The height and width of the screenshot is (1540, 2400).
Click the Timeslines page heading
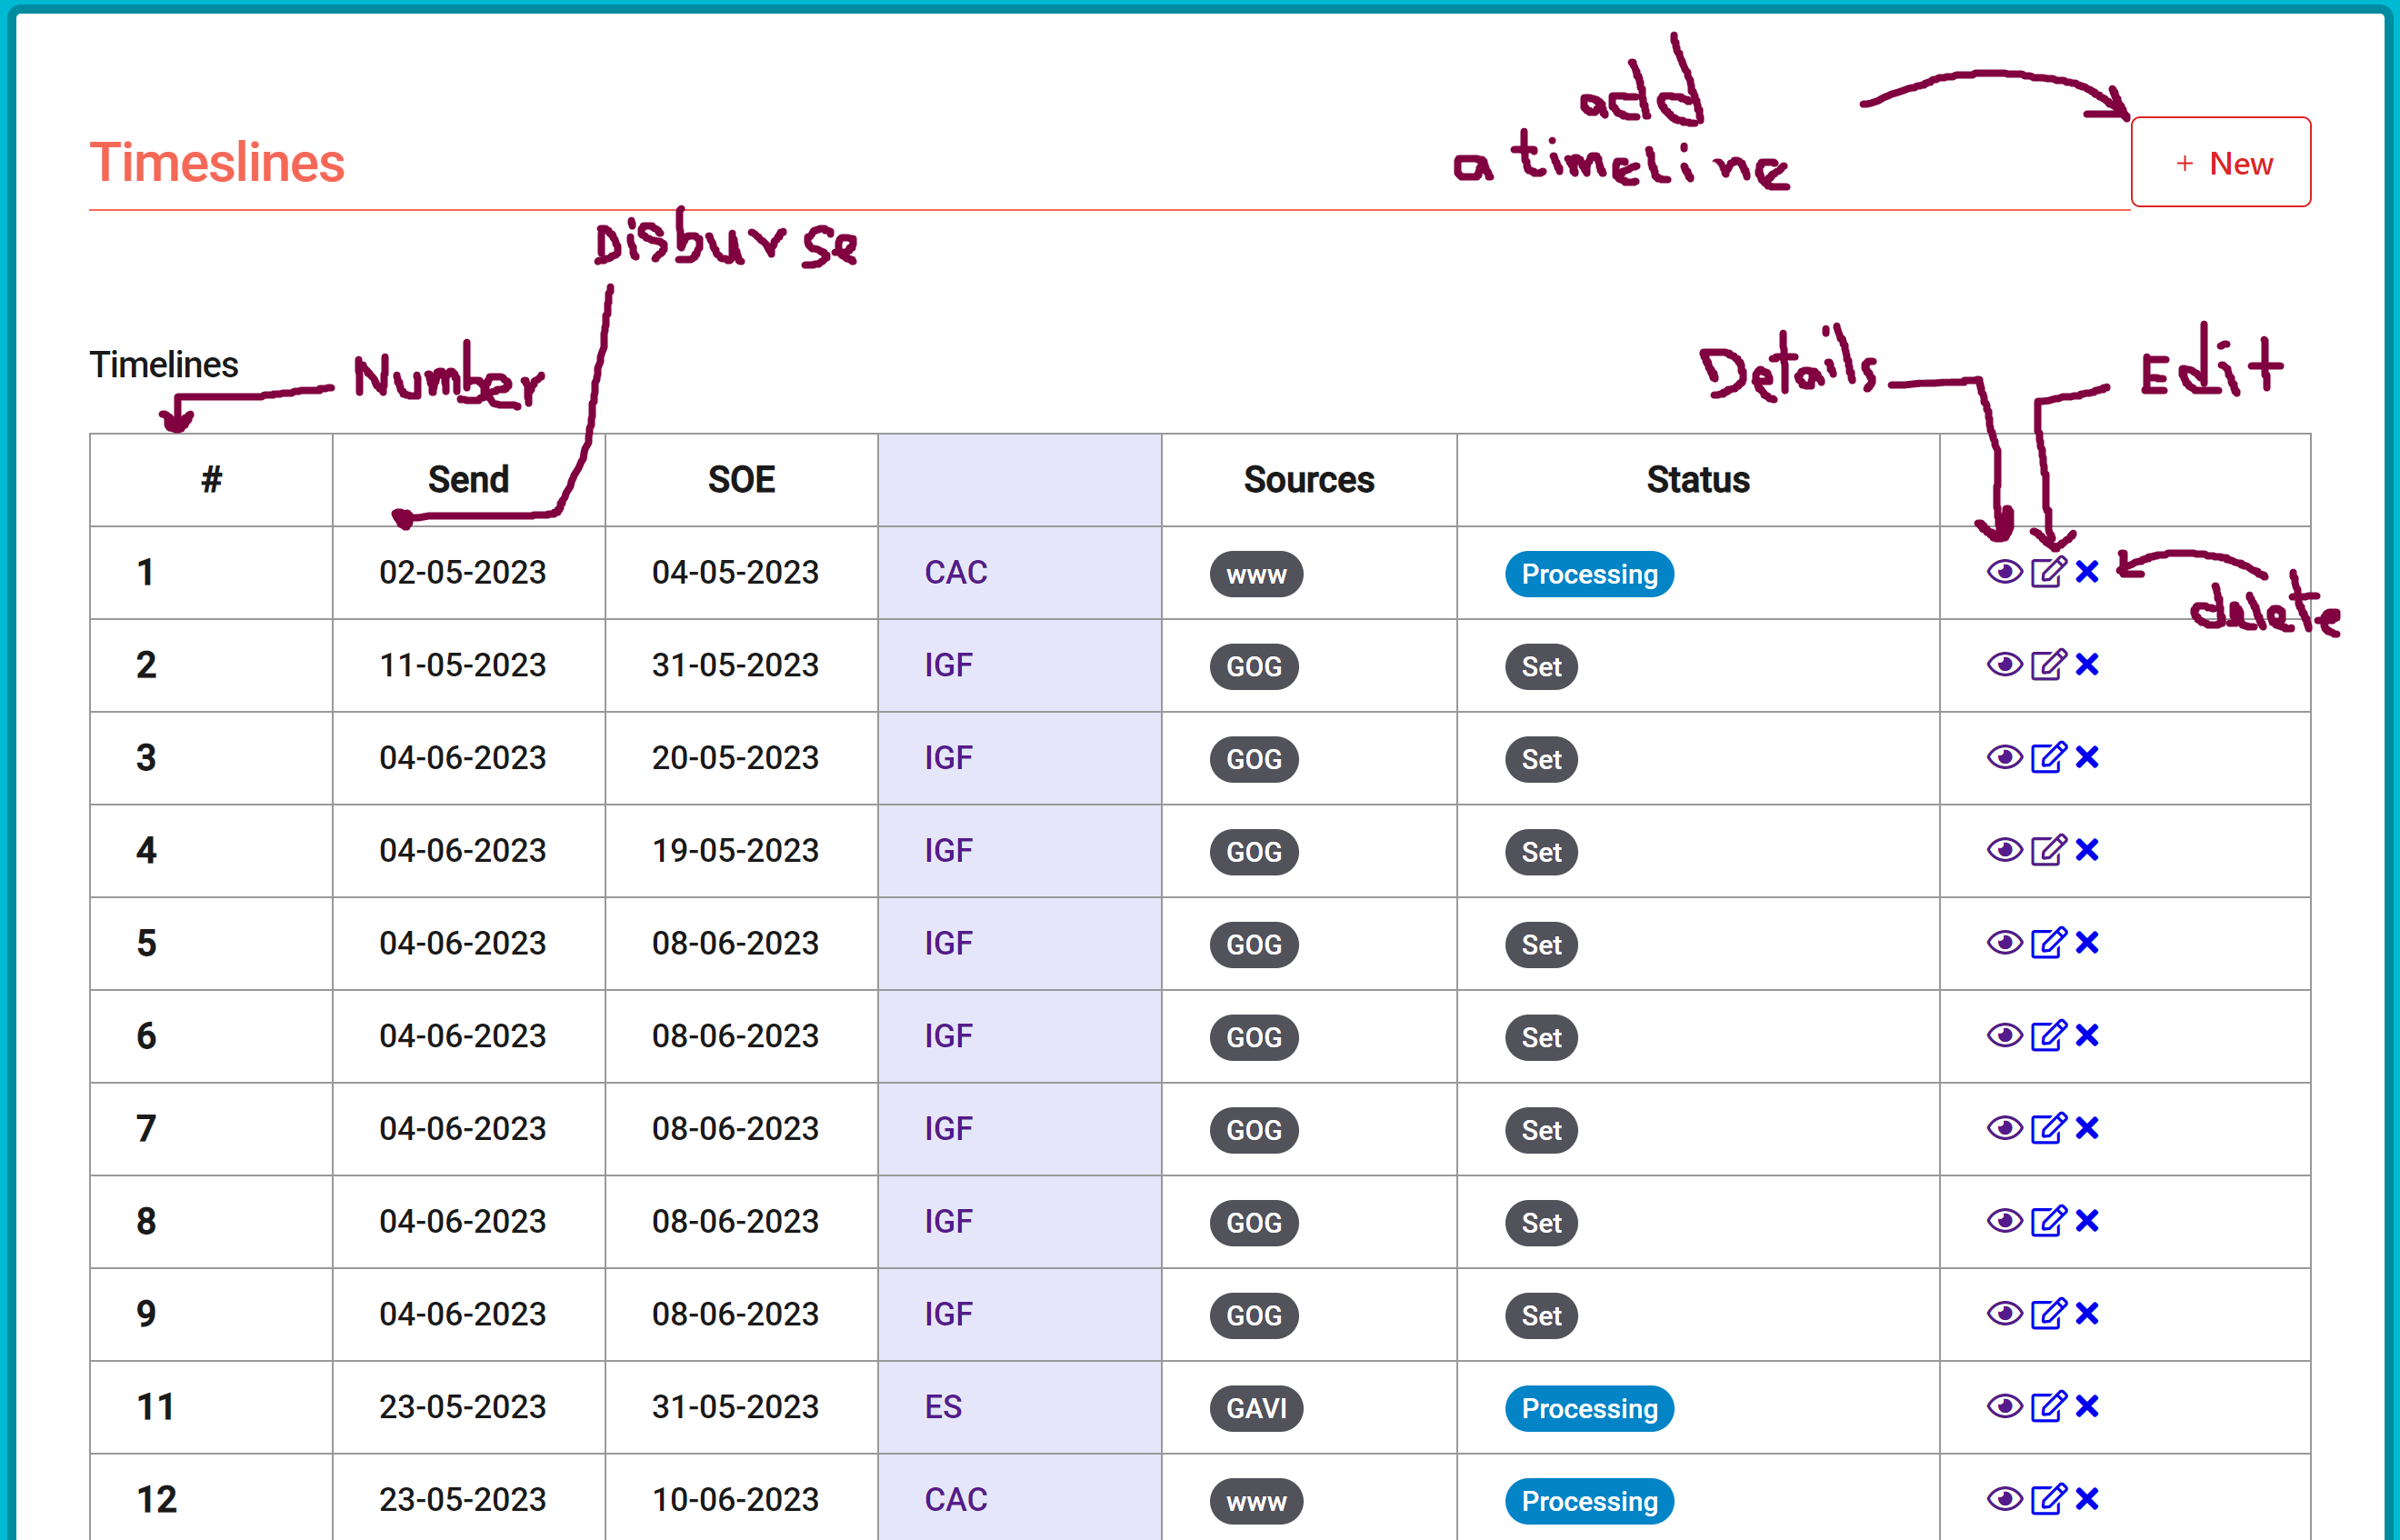[217, 162]
